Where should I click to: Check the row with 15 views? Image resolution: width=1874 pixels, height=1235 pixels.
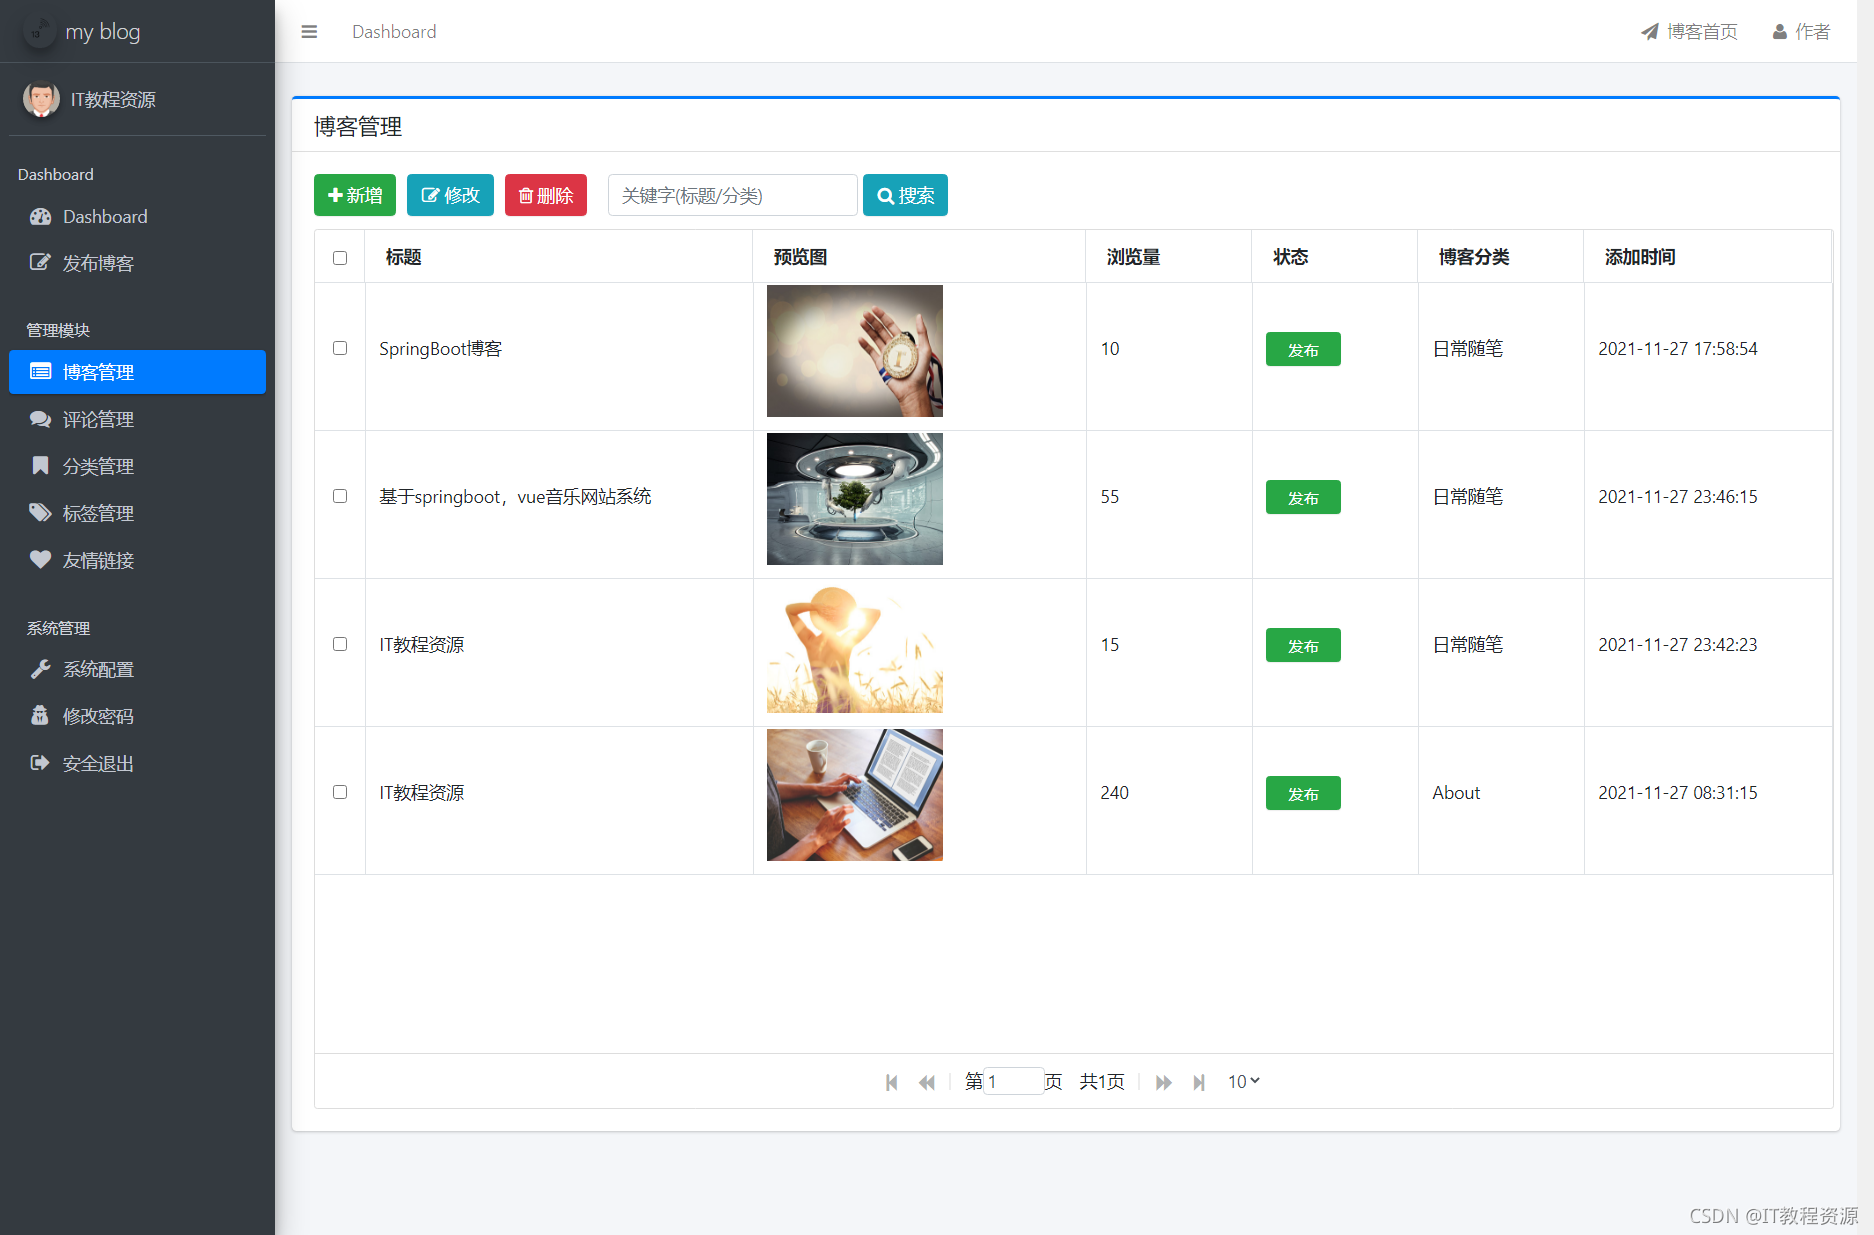pyautogui.click(x=340, y=644)
